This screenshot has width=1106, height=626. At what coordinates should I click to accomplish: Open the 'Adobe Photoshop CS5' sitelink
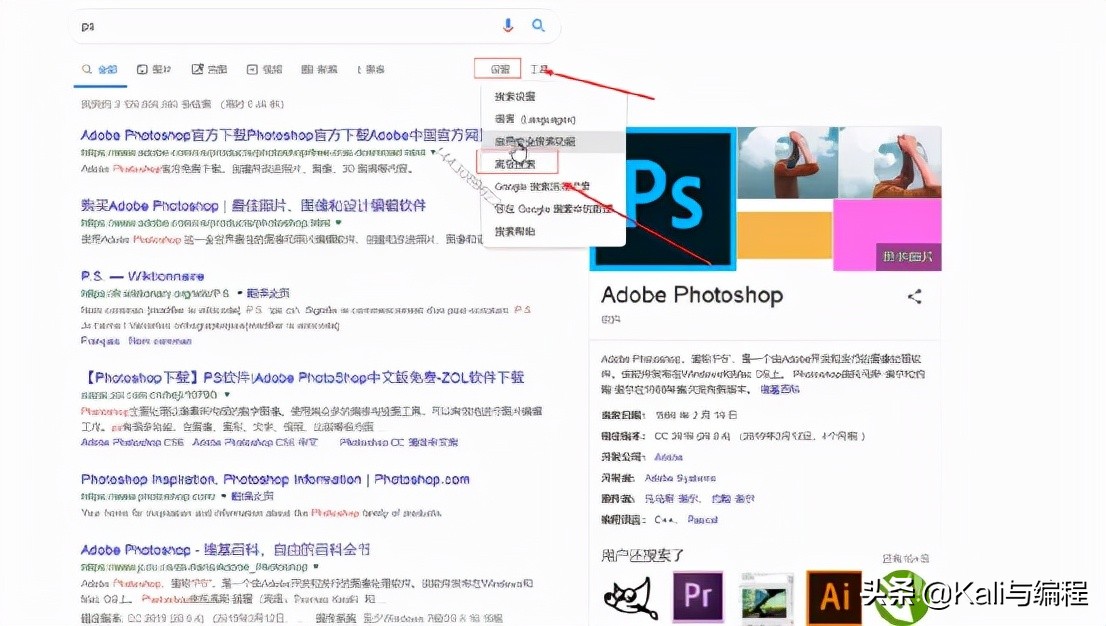(255, 443)
